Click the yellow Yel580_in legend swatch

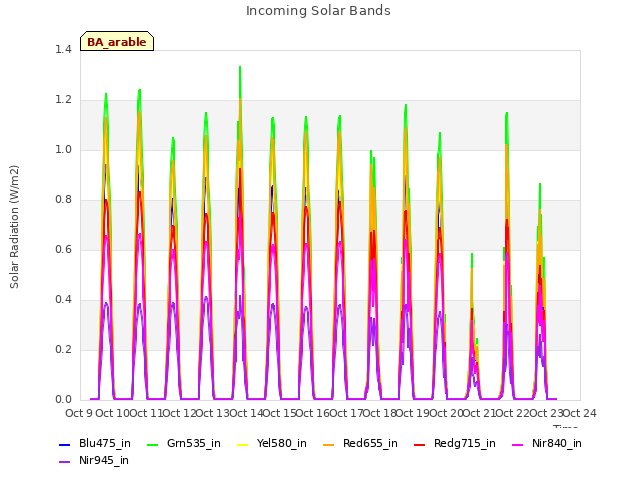coord(242,444)
